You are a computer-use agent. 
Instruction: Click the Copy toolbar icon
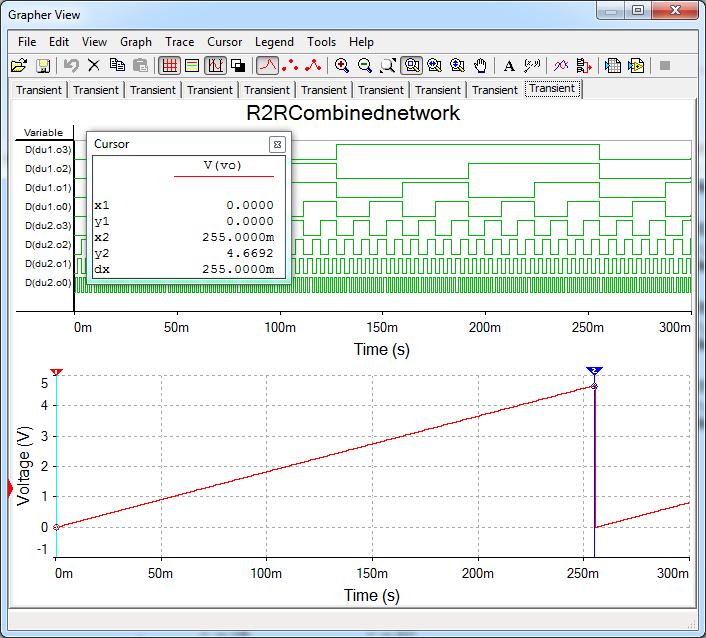(118, 66)
